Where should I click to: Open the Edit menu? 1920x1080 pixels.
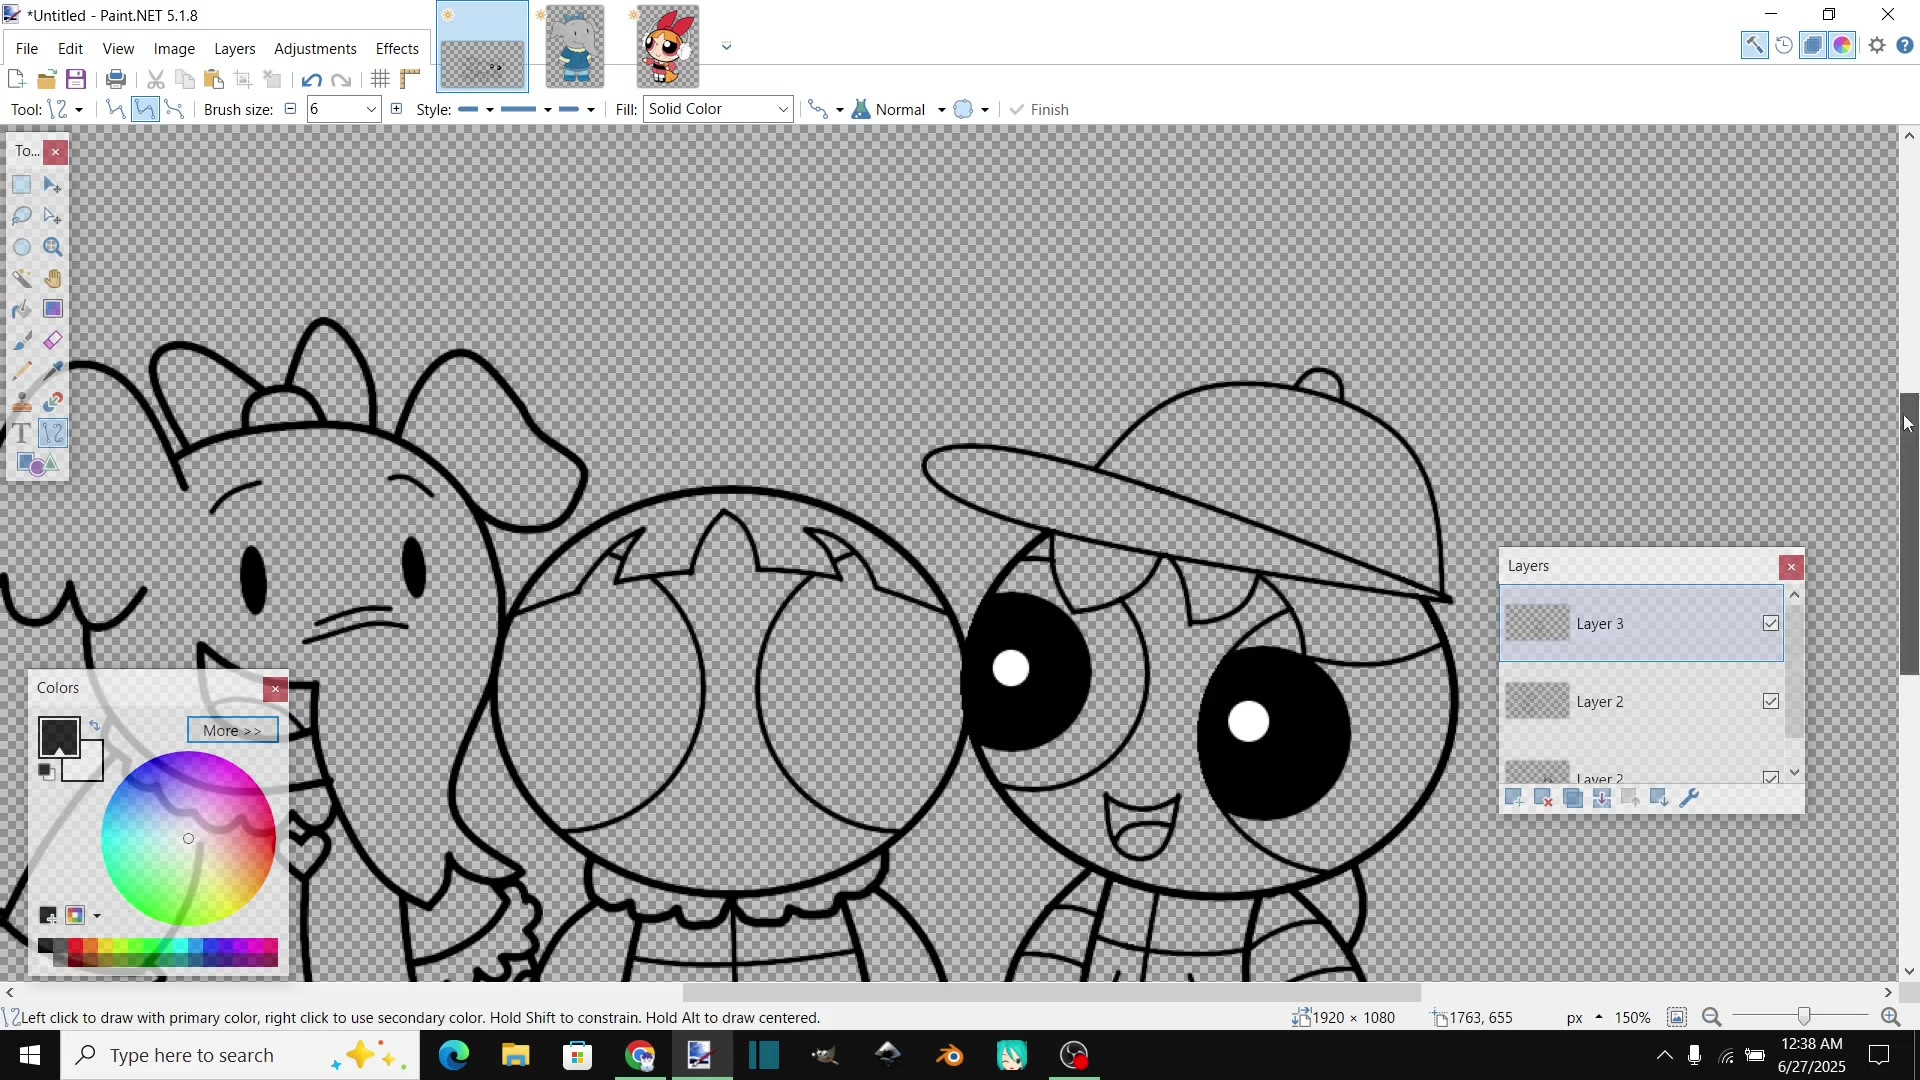70,48
